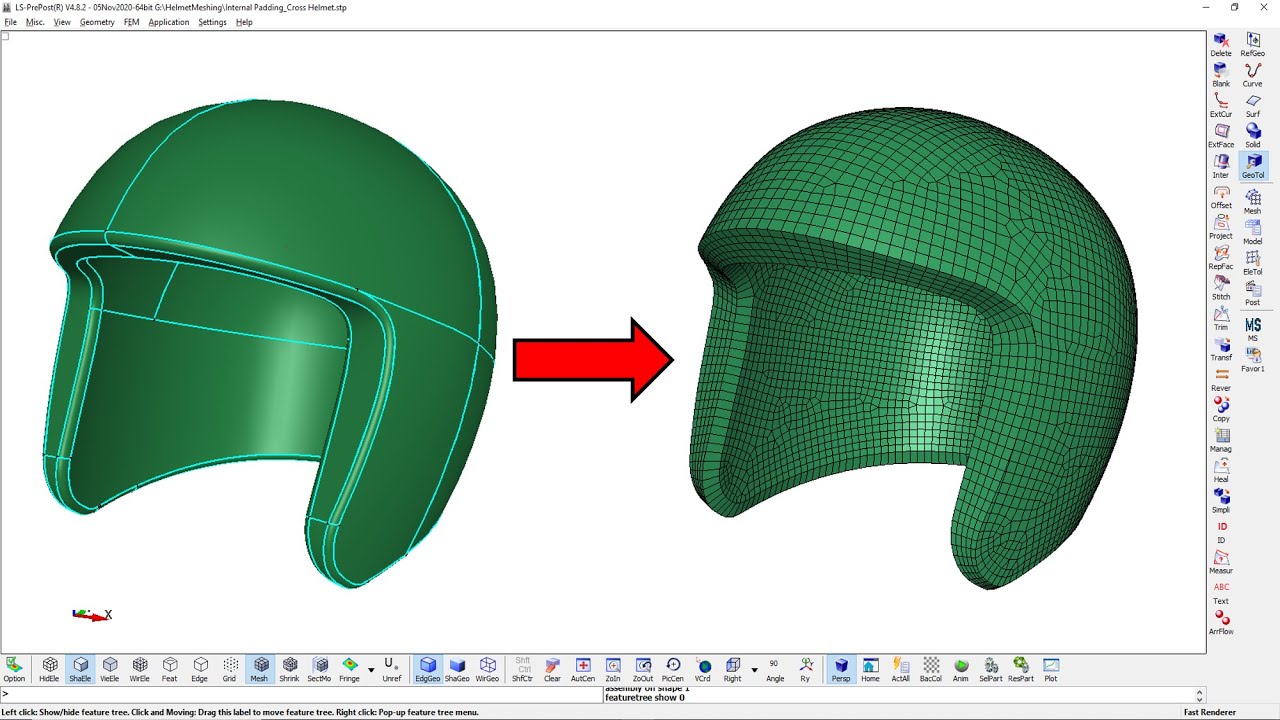Open the FEM menu

(x=132, y=22)
